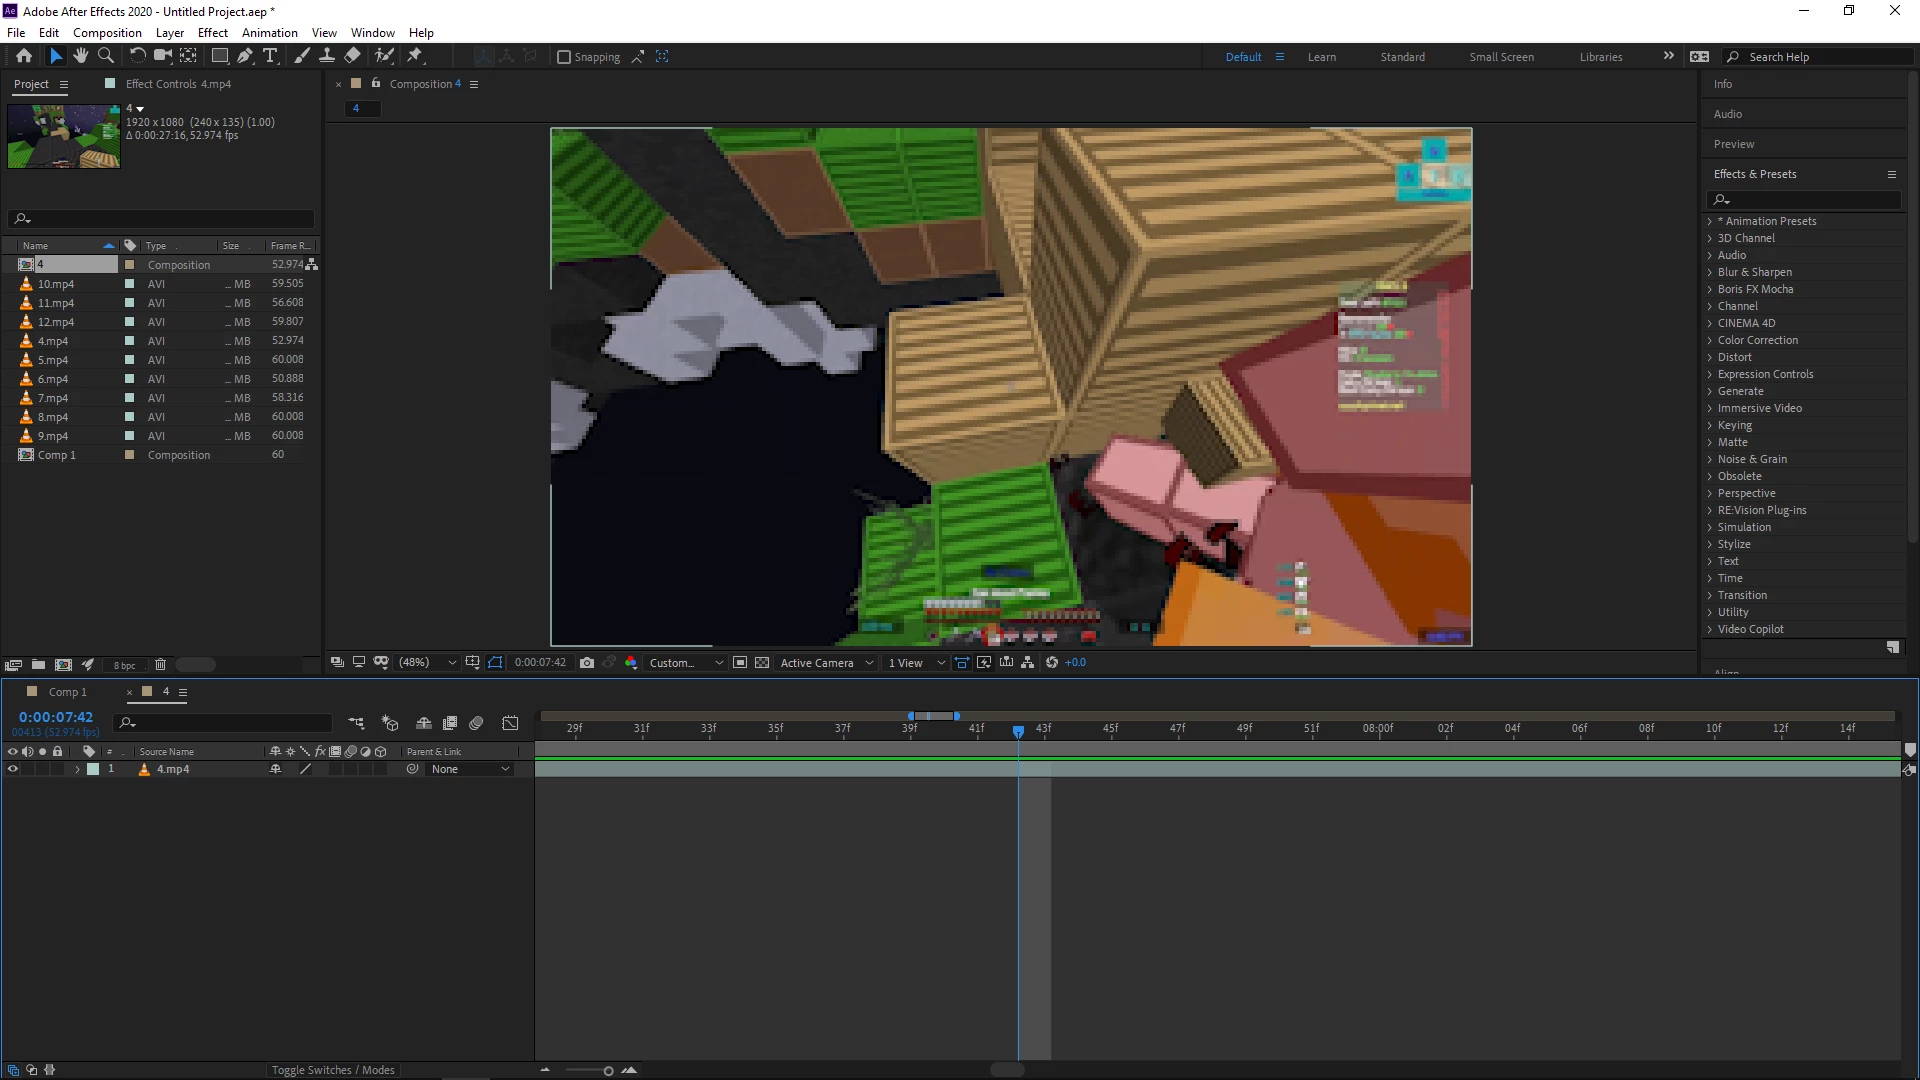Click the 0:00:07:42 timeline timecode

56,717
